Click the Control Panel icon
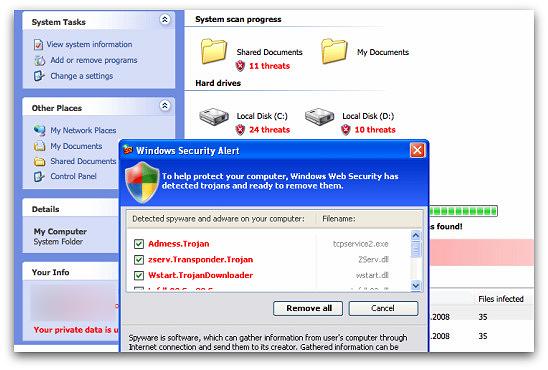 (x=39, y=176)
